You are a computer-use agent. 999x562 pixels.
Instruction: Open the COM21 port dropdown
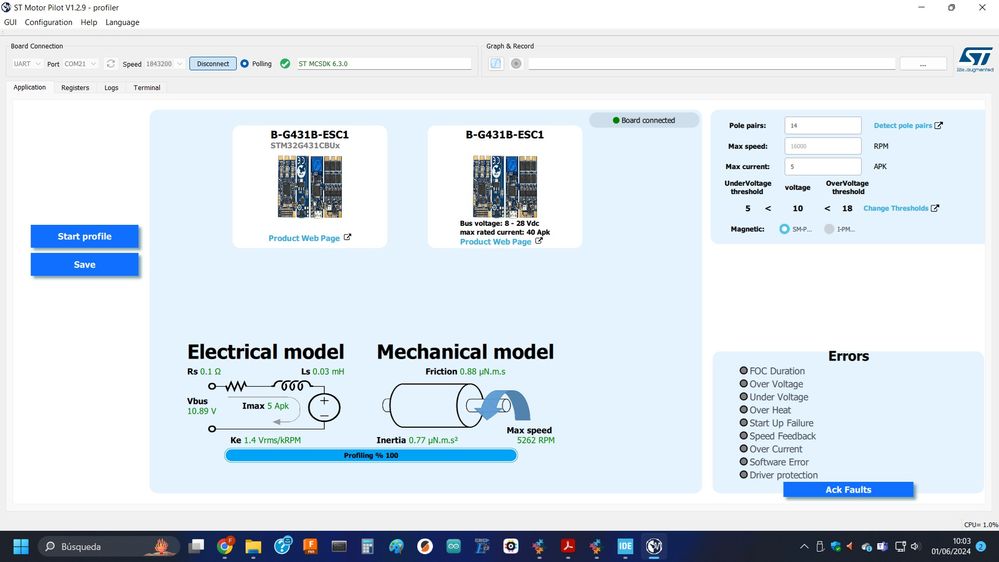pos(80,64)
